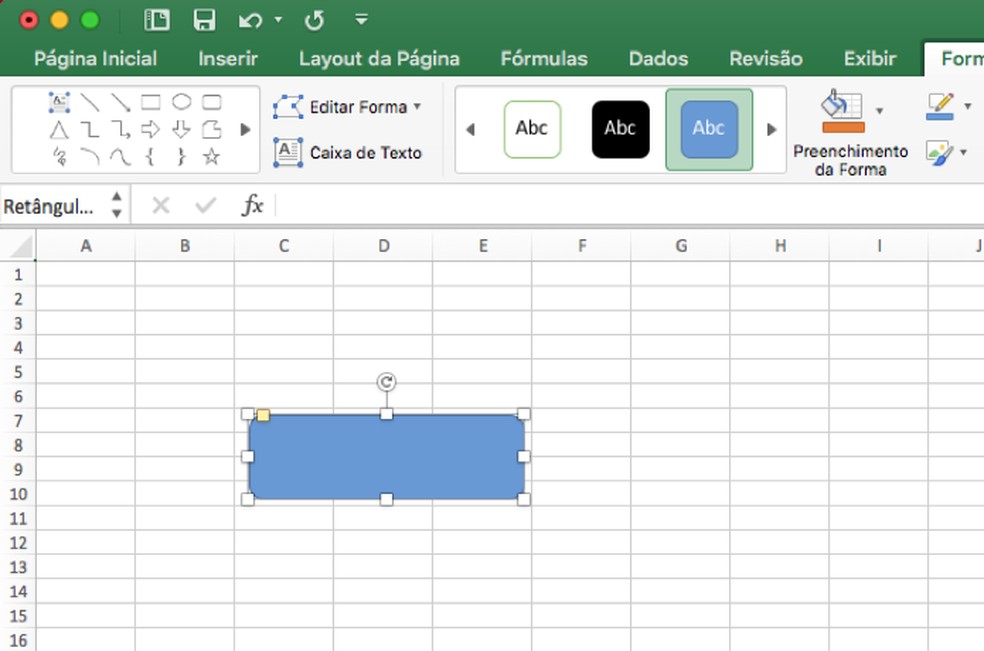Select the scribble freeform shape
The image size is (984, 651).
60,156
